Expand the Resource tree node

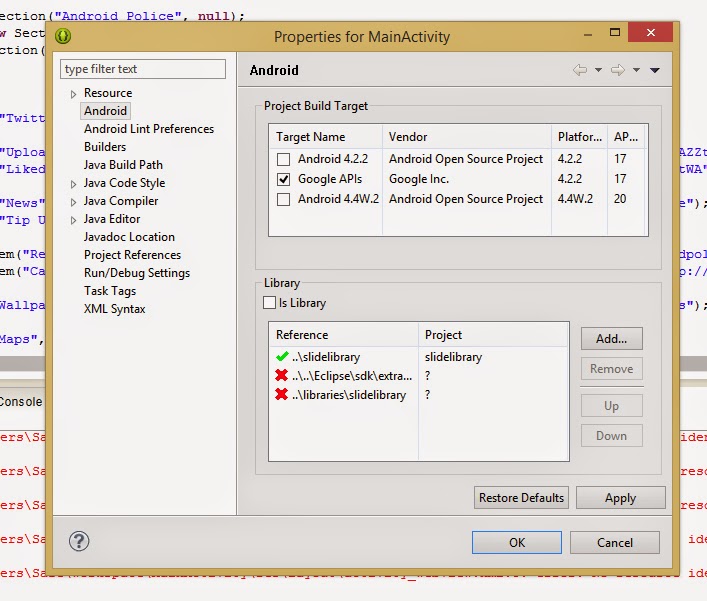[73, 94]
